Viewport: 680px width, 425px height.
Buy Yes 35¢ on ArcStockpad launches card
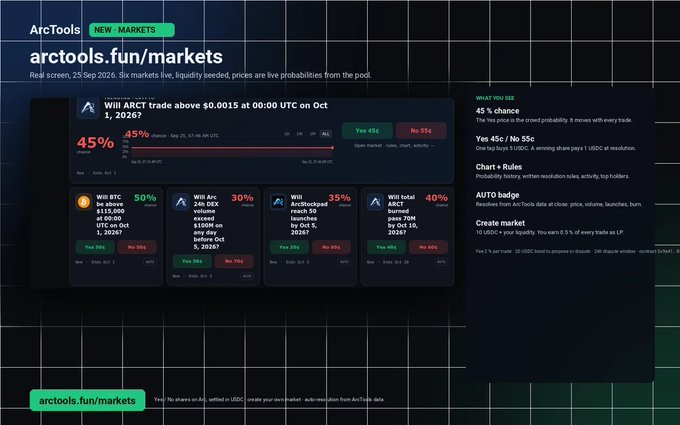[289, 247]
